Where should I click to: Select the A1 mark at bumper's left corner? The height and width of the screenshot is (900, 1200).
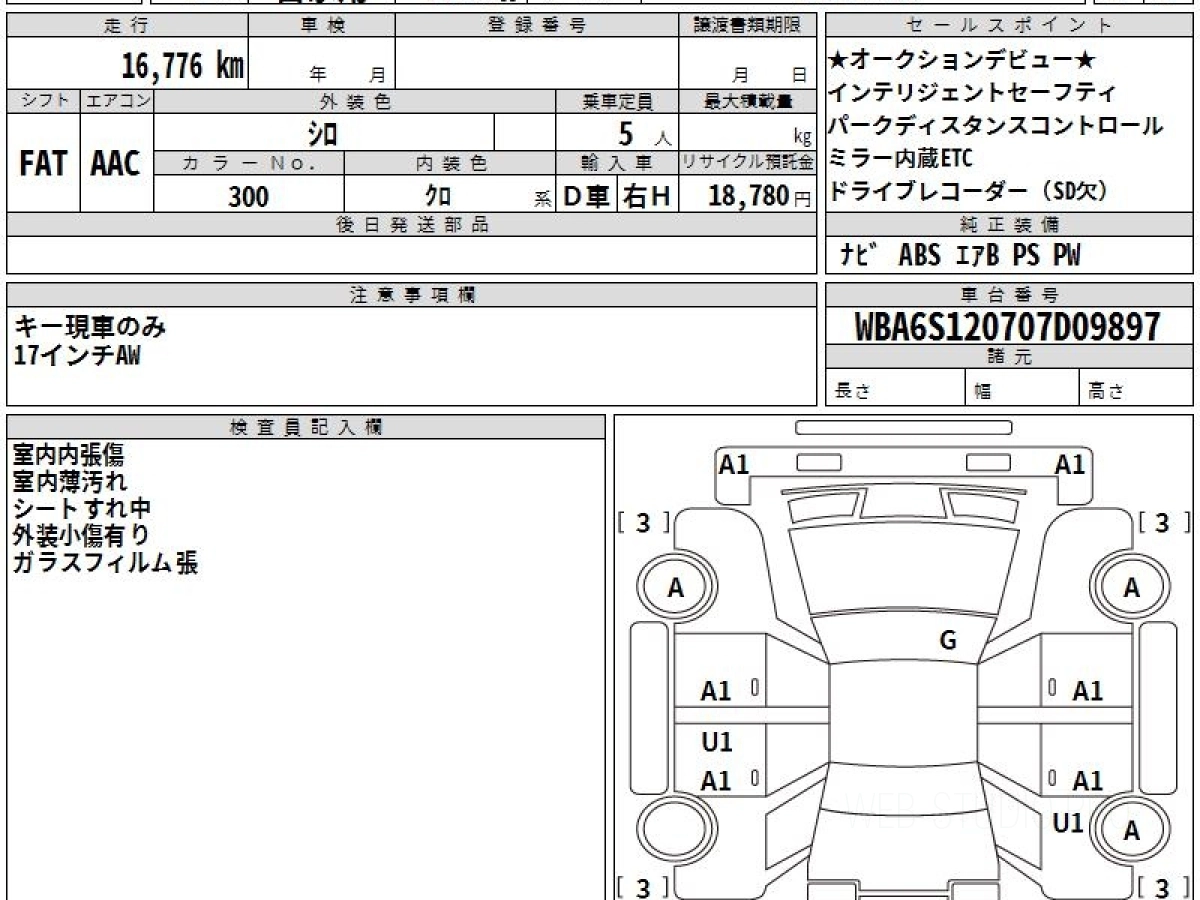(734, 464)
